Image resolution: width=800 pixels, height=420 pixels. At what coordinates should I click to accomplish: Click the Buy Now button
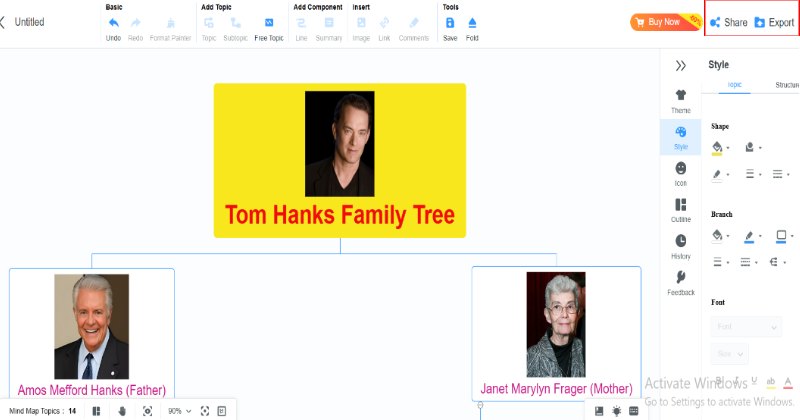[x=666, y=22]
